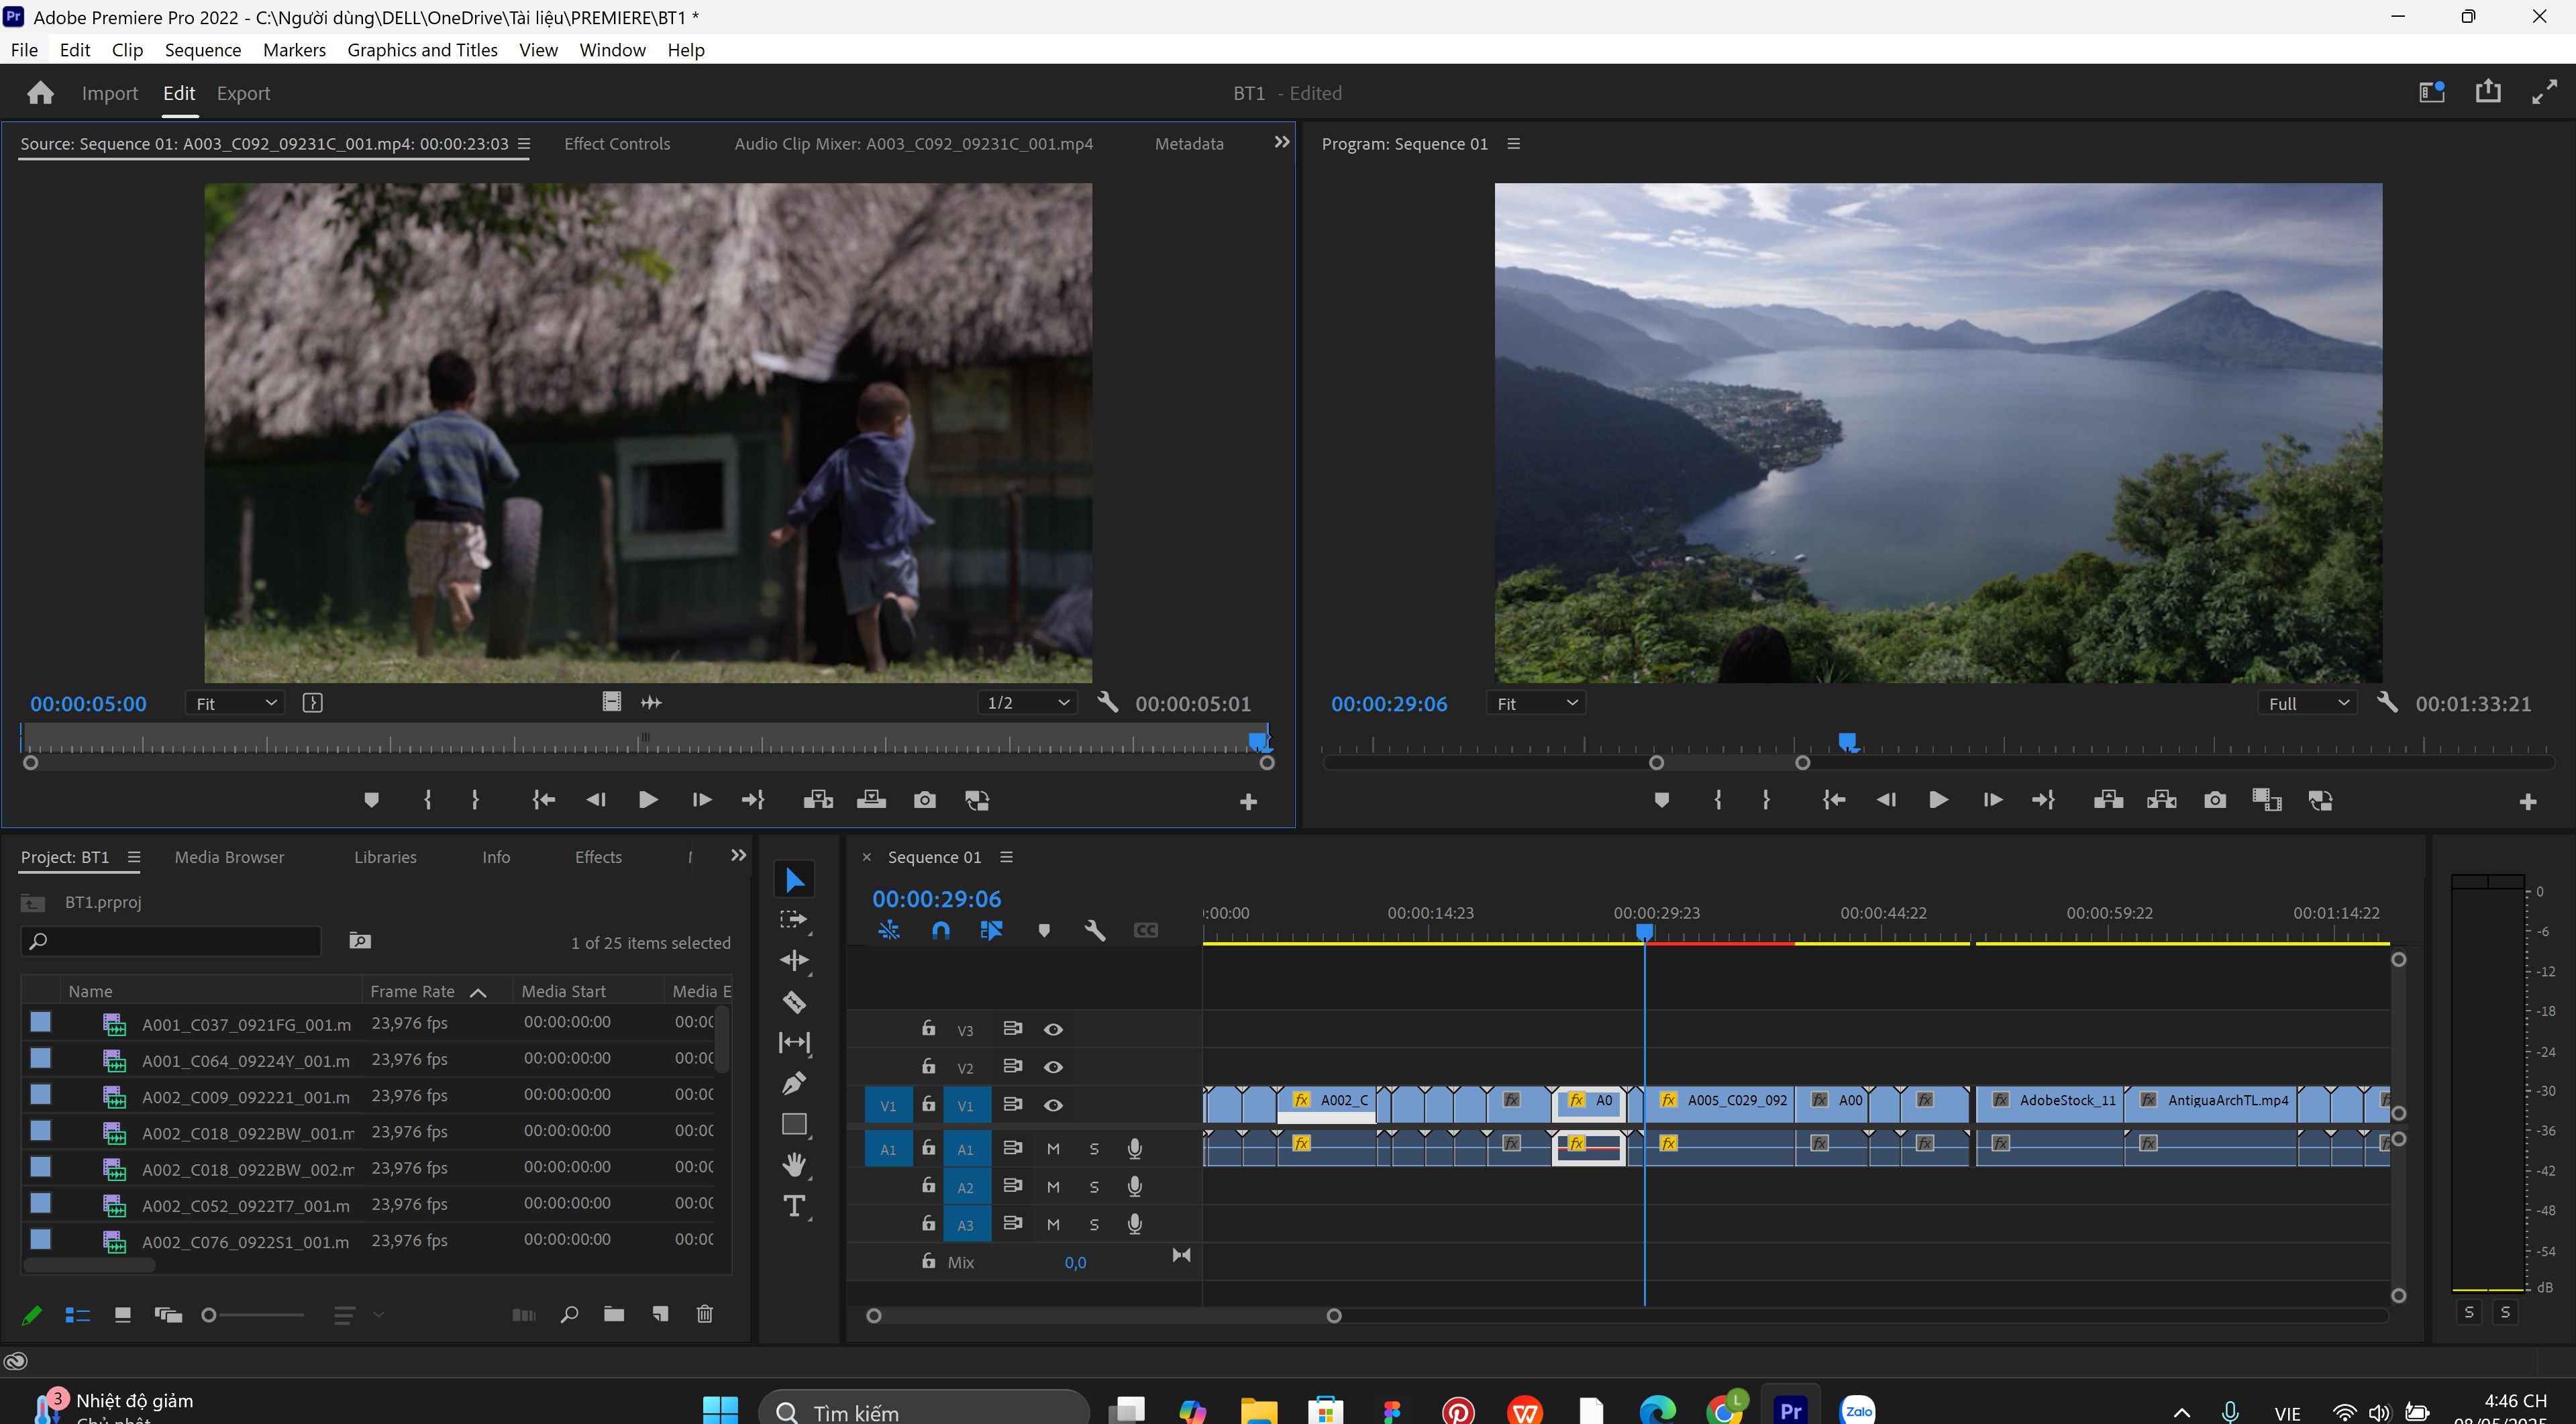Select the Type tool

click(x=794, y=1206)
